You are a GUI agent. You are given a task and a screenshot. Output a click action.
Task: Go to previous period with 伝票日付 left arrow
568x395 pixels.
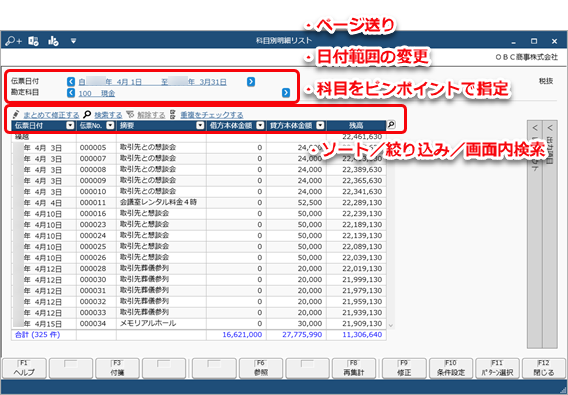(71, 82)
